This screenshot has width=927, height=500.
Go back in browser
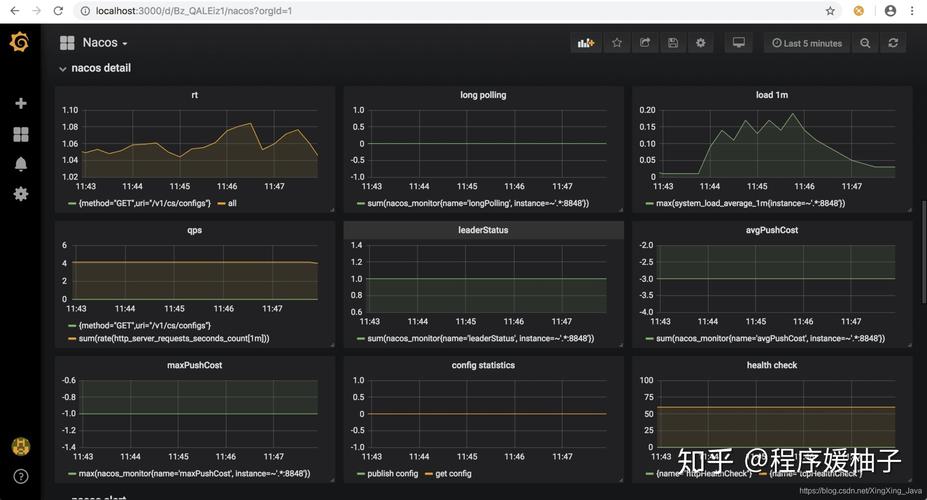15,11
